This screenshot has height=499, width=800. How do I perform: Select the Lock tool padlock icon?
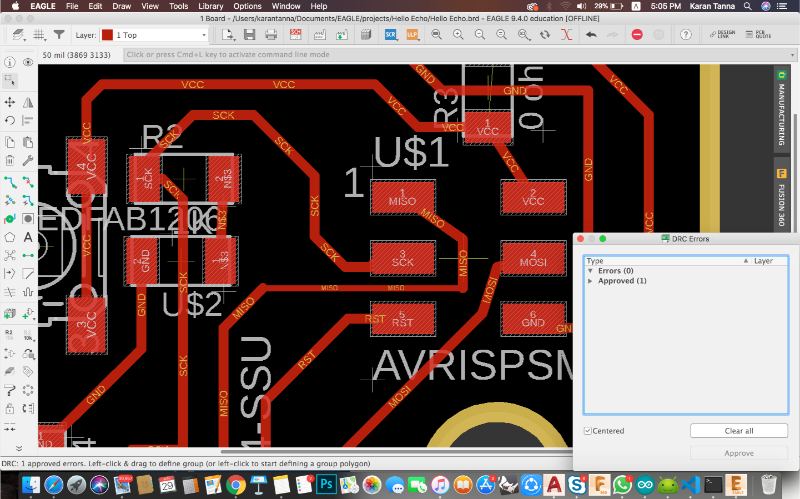[10, 409]
